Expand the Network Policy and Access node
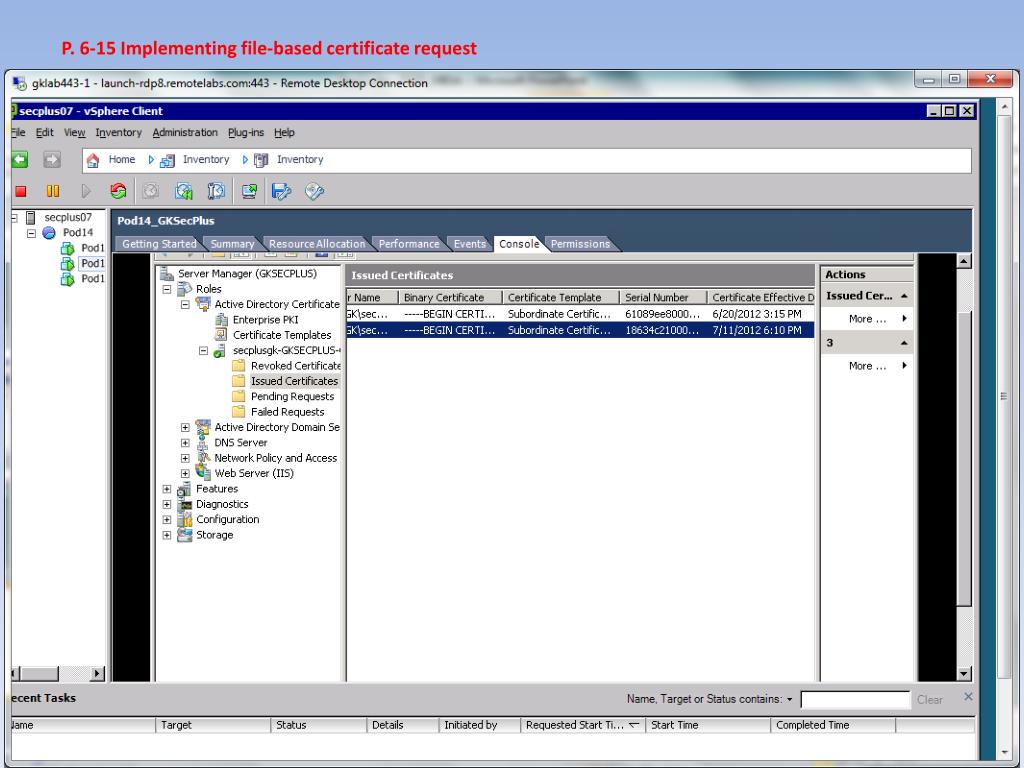1024x768 pixels. click(185, 458)
